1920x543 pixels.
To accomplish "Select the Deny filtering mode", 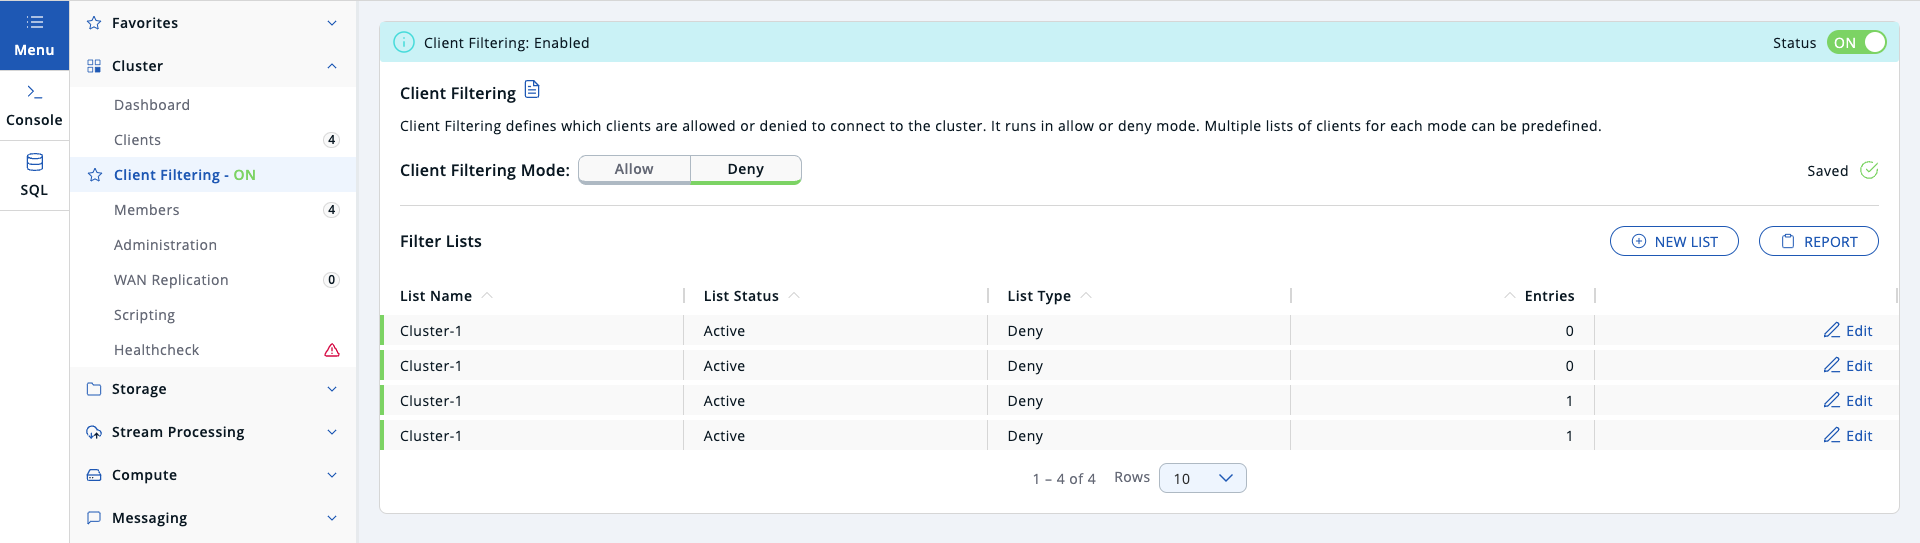I will coord(745,169).
